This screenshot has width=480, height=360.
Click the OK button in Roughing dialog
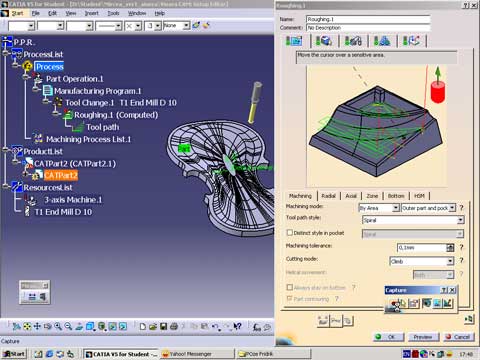[x=388, y=337]
